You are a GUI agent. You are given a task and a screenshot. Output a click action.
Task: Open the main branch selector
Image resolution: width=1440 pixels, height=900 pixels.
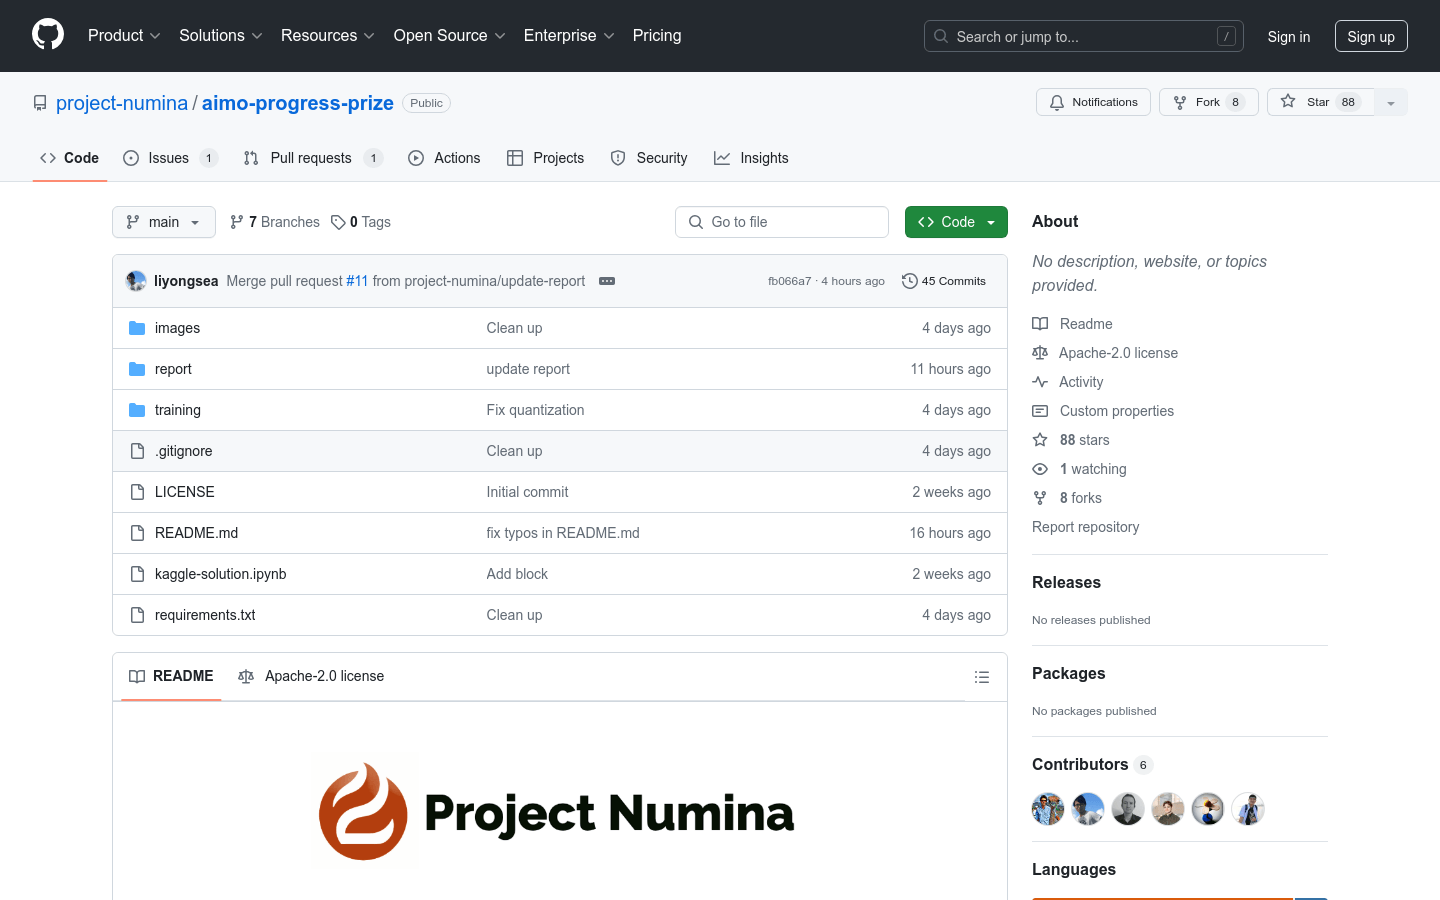(x=164, y=222)
